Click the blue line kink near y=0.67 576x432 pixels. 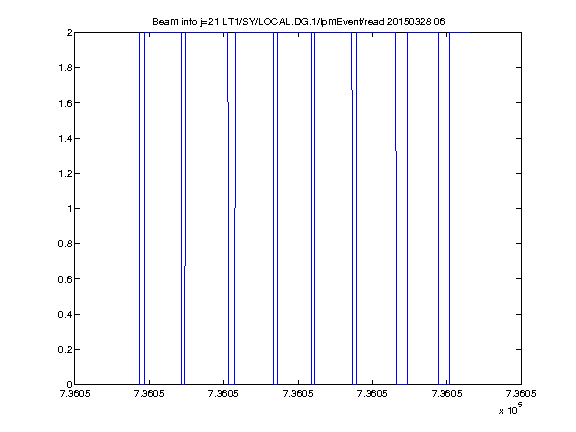click(185, 266)
